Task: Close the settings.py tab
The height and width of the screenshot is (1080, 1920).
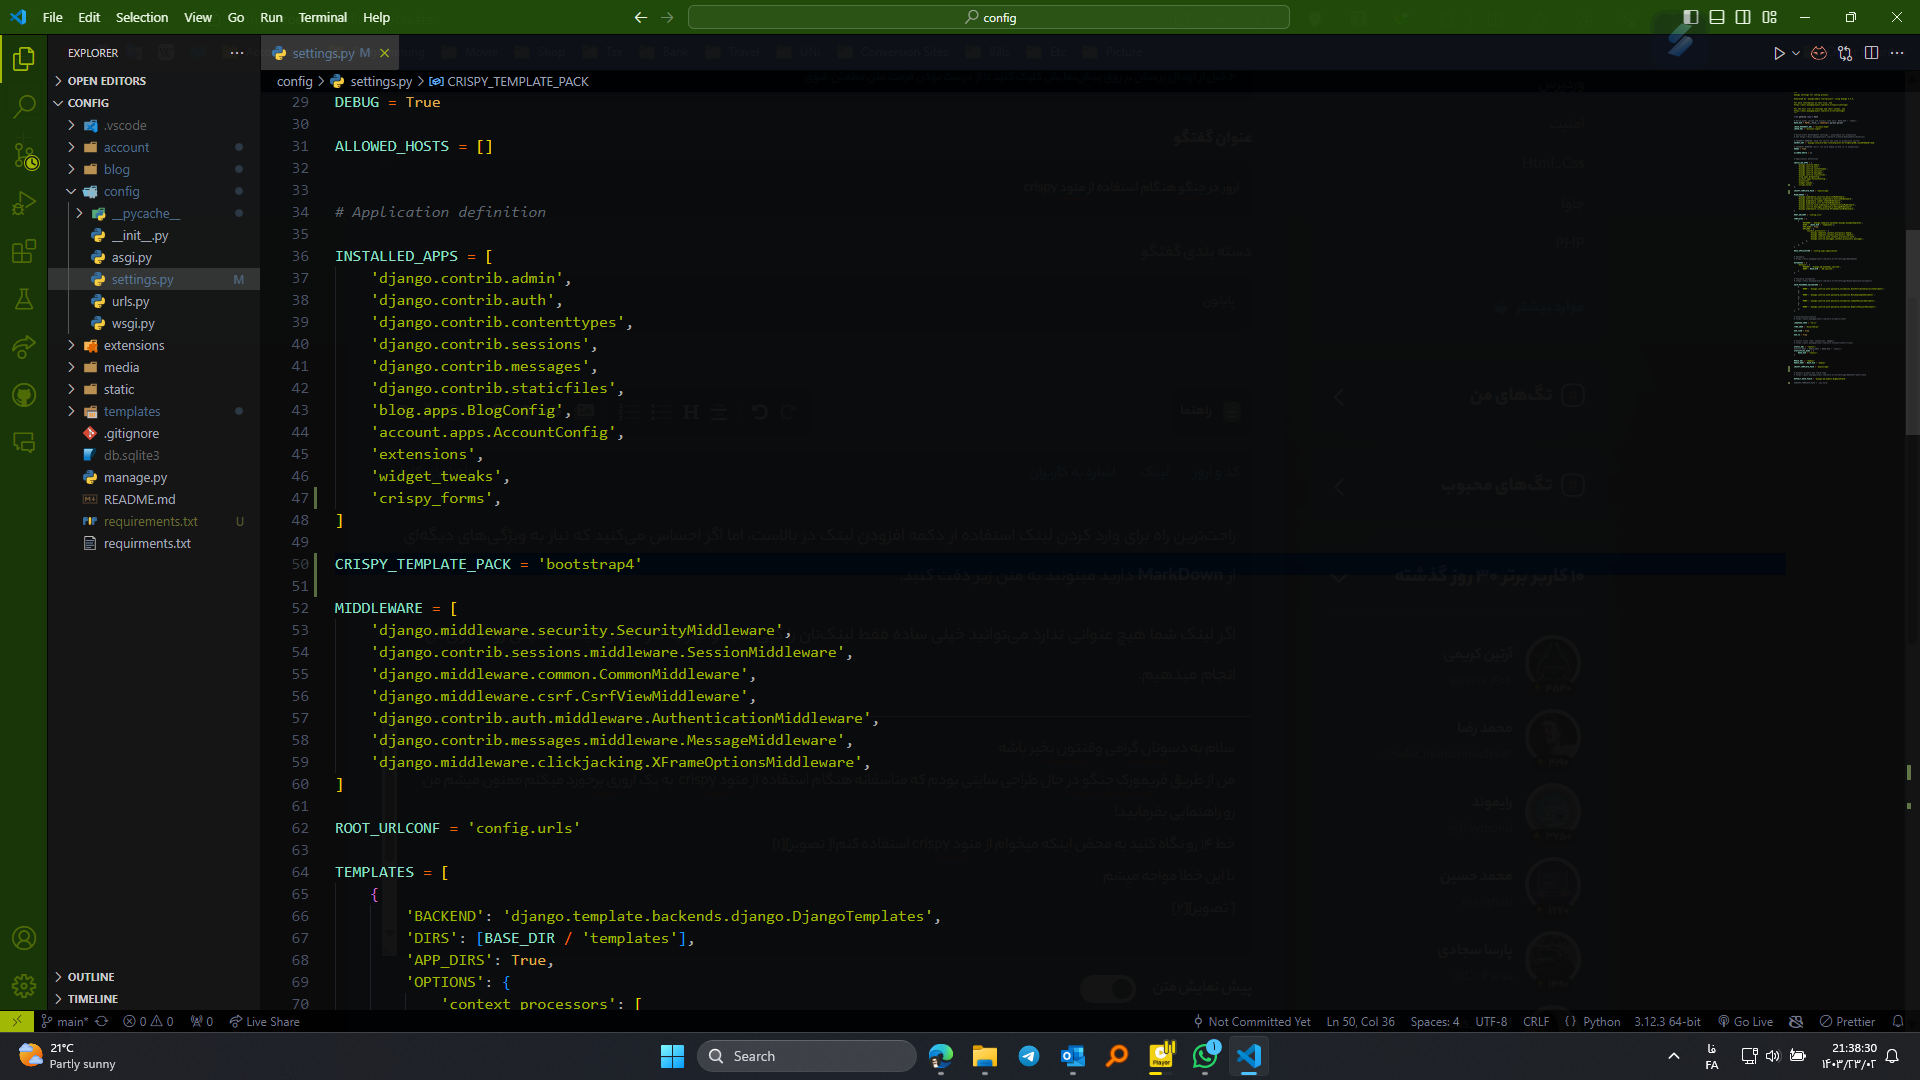Action: tap(384, 53)
